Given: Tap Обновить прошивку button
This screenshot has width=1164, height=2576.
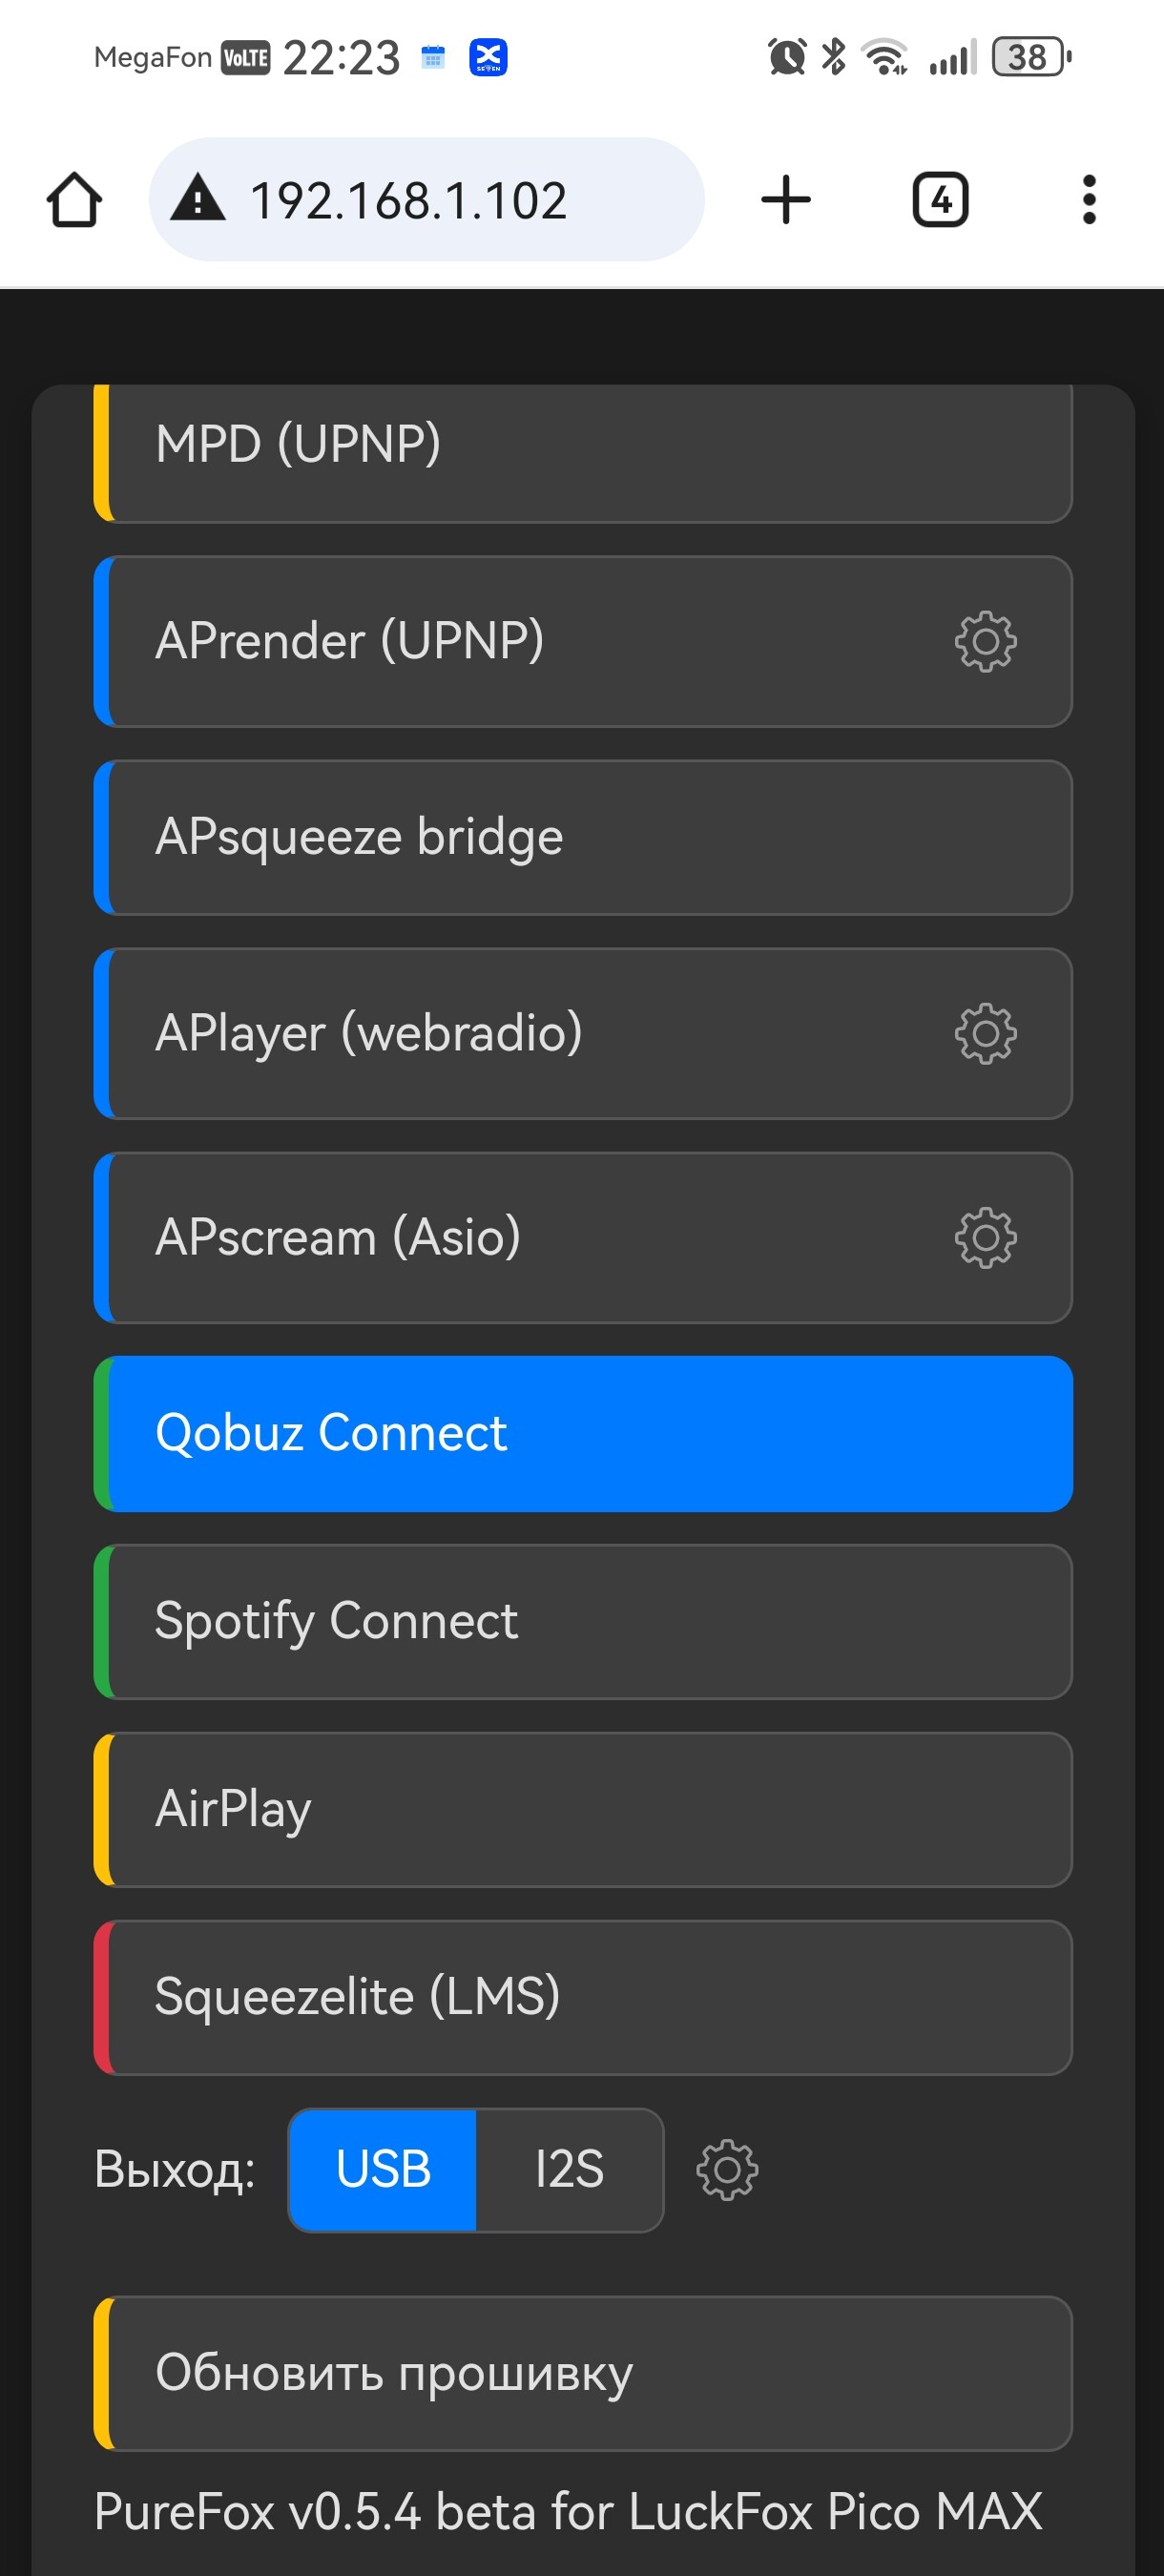Looking at the screenshot, I should [x=583, y=2373].
